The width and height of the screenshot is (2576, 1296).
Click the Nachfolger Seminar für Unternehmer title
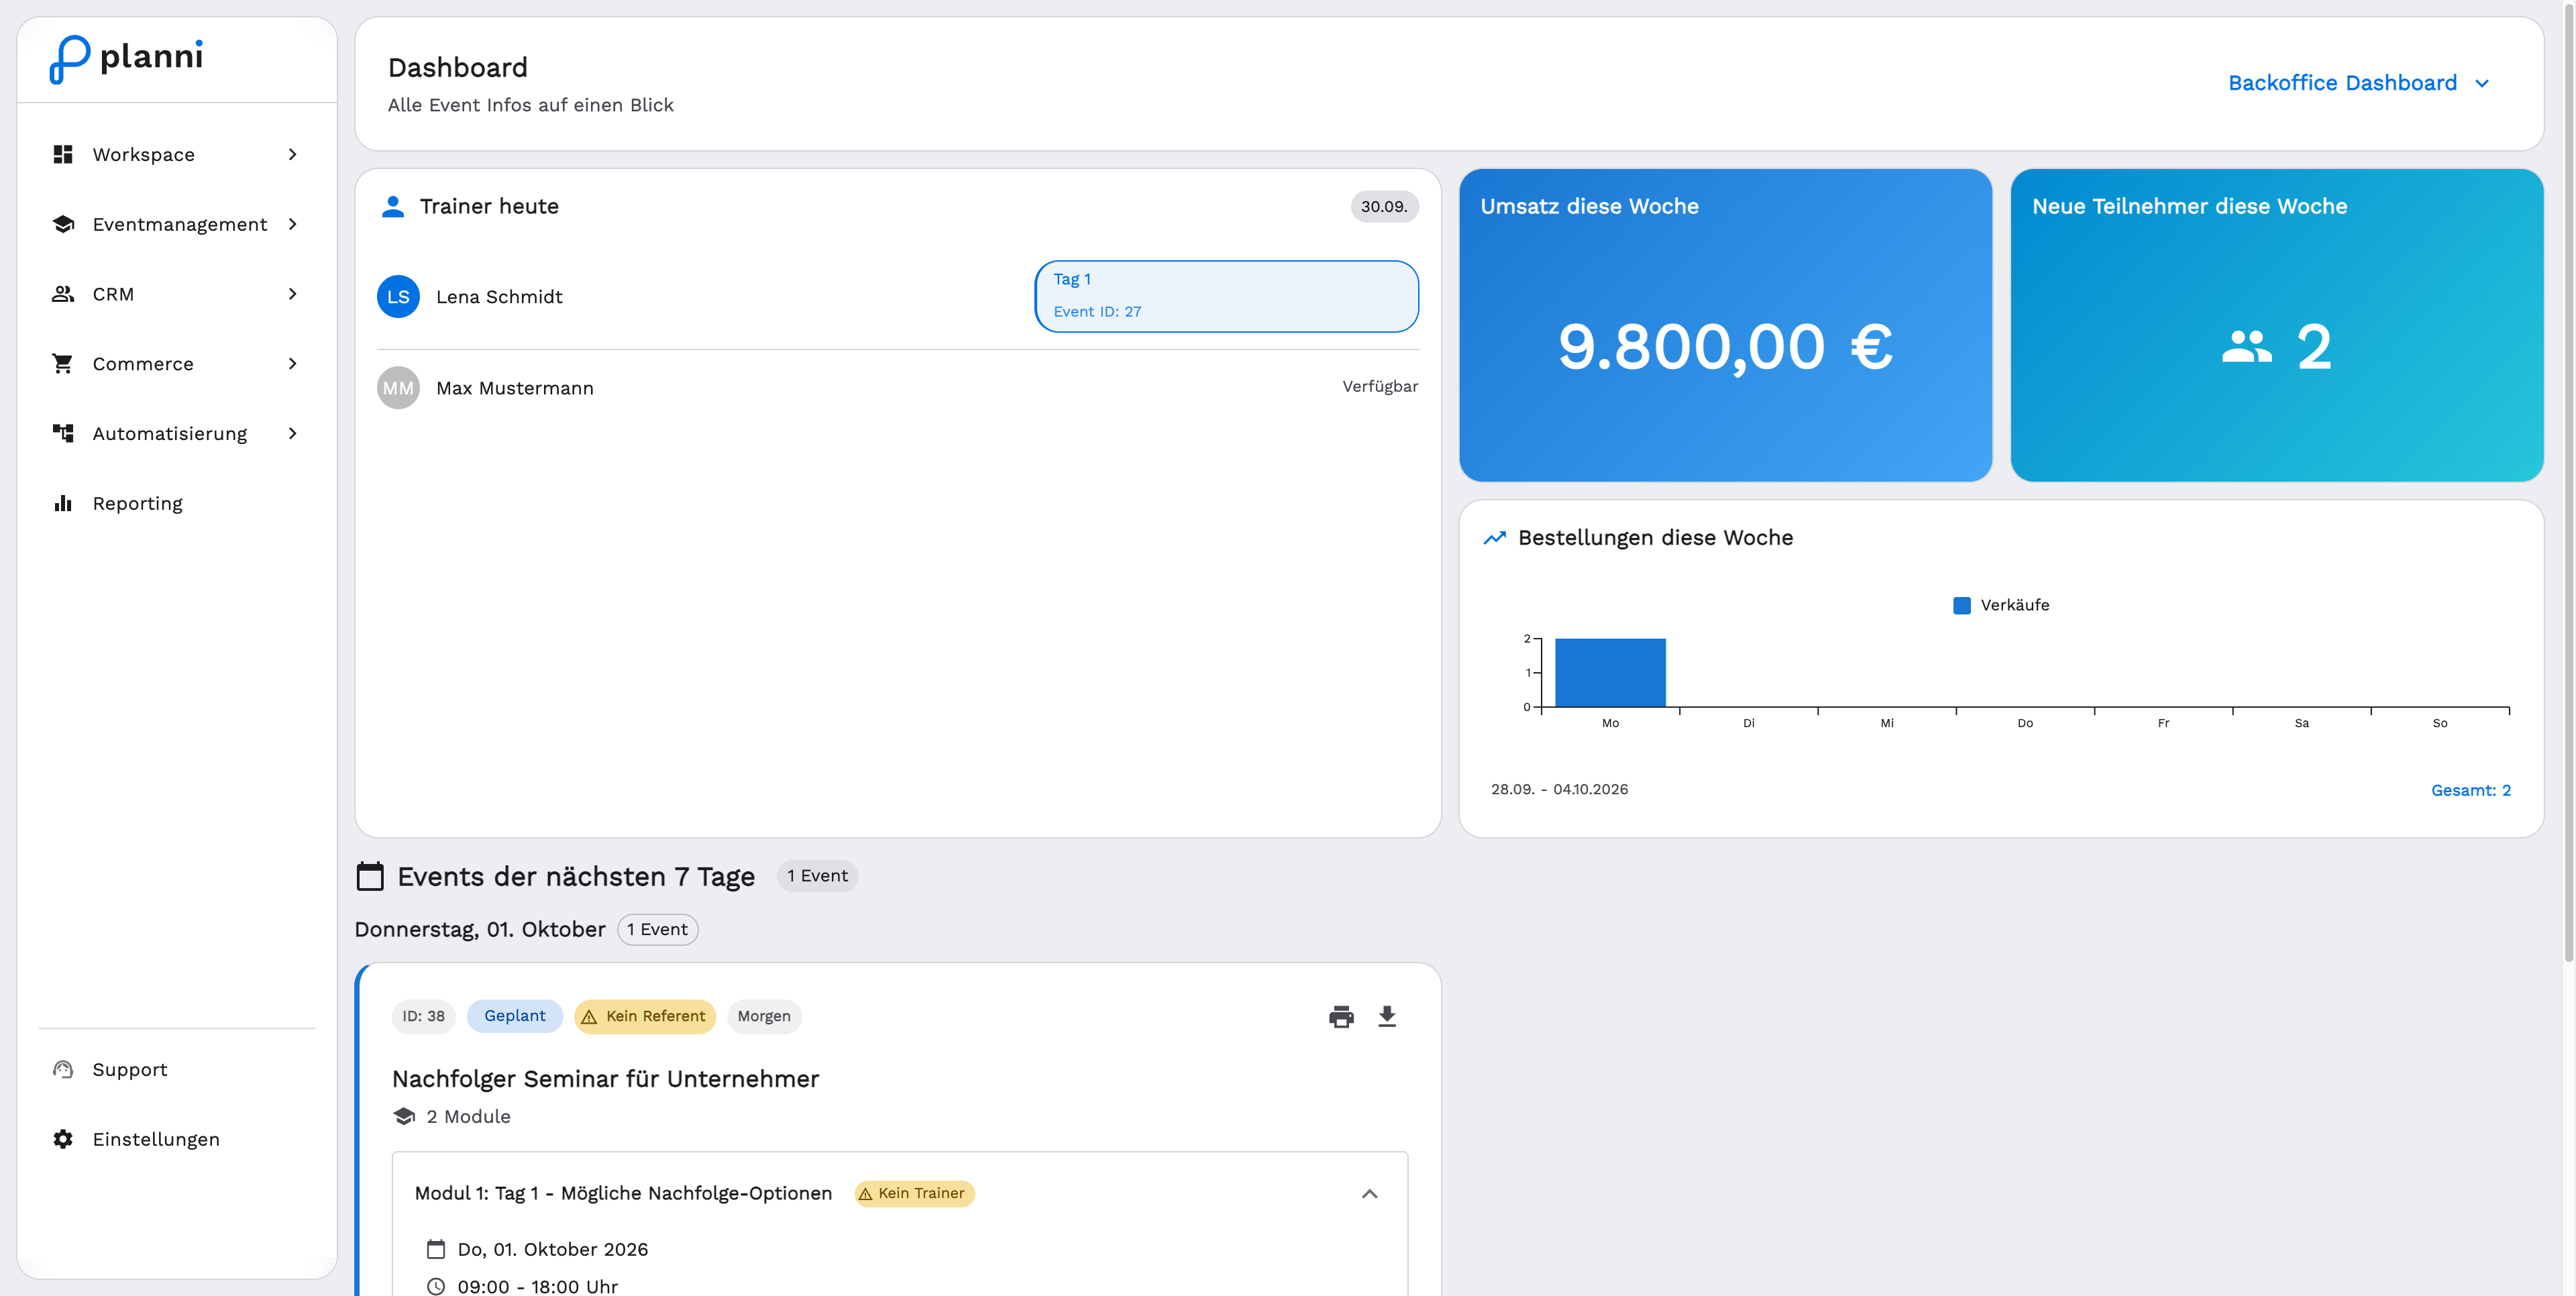[x=605, y=1079]
